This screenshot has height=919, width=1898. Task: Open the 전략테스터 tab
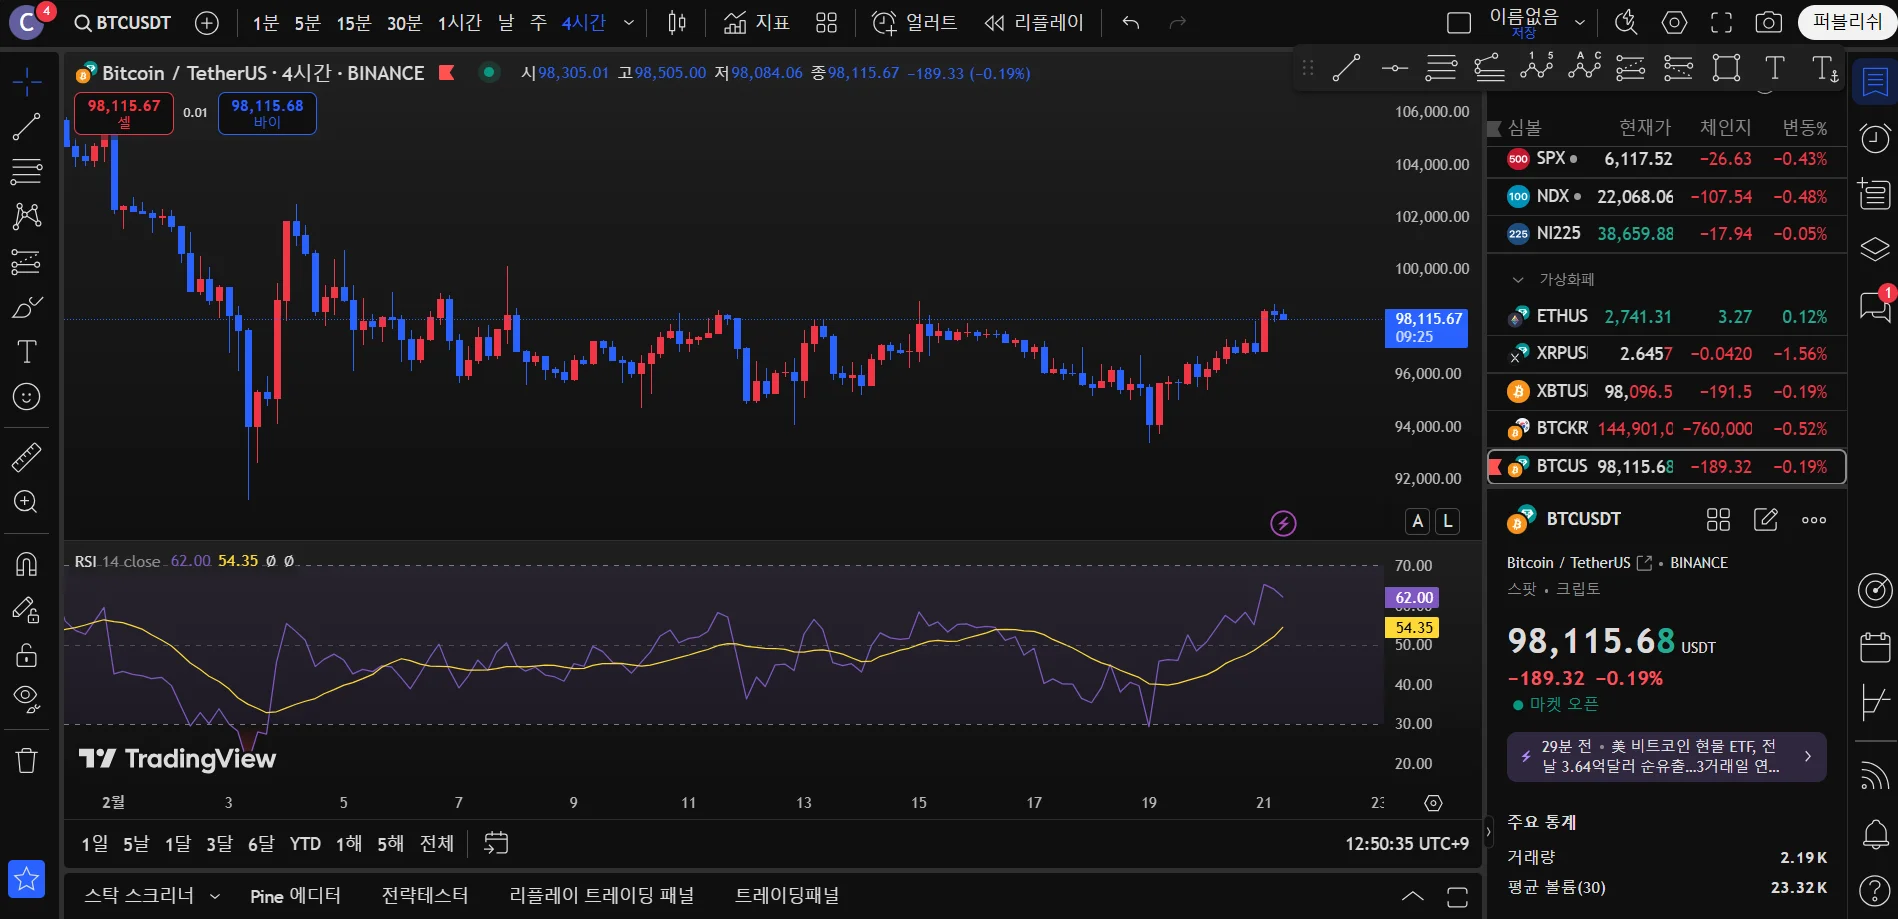[x=425, y=896]
